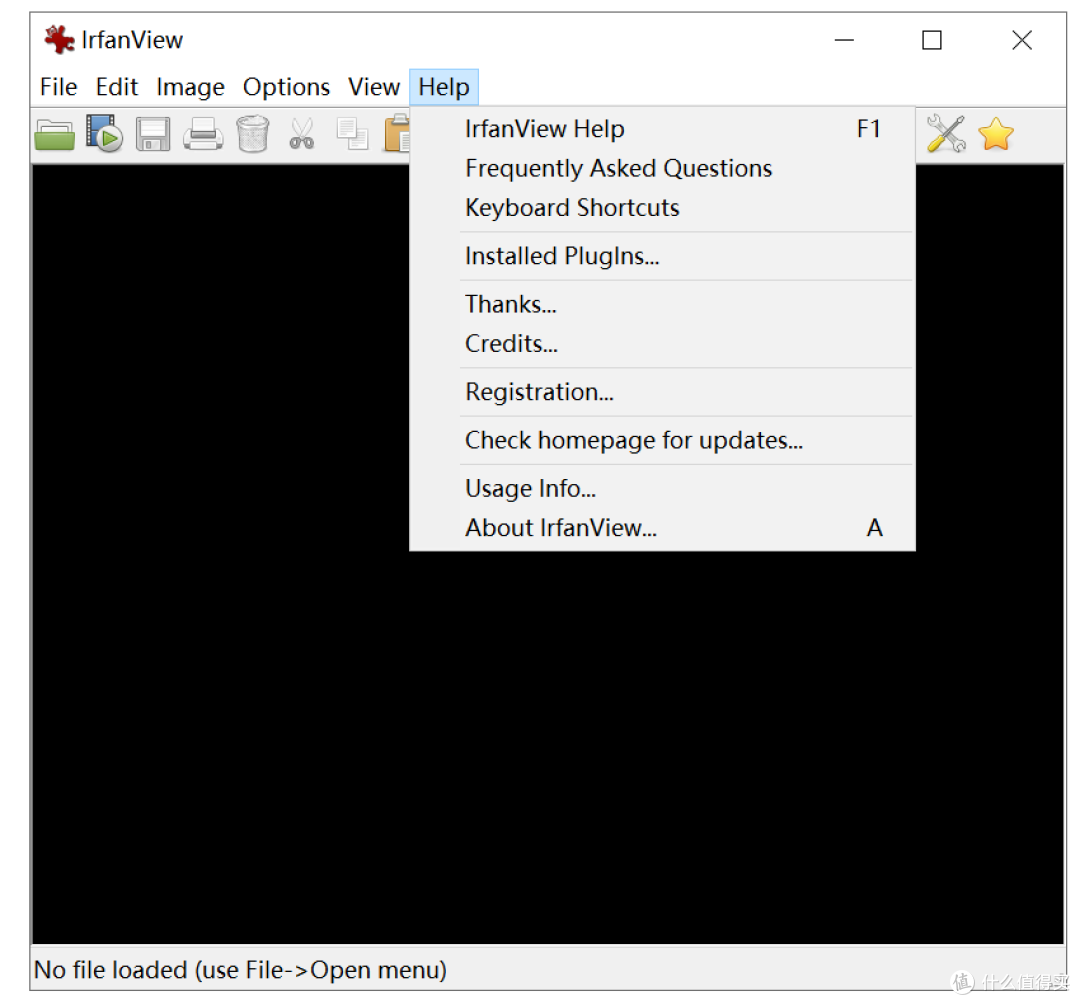Select Registration... menu entry
The width and height of the screenshot is (1080, 1005).
[662, 391]
